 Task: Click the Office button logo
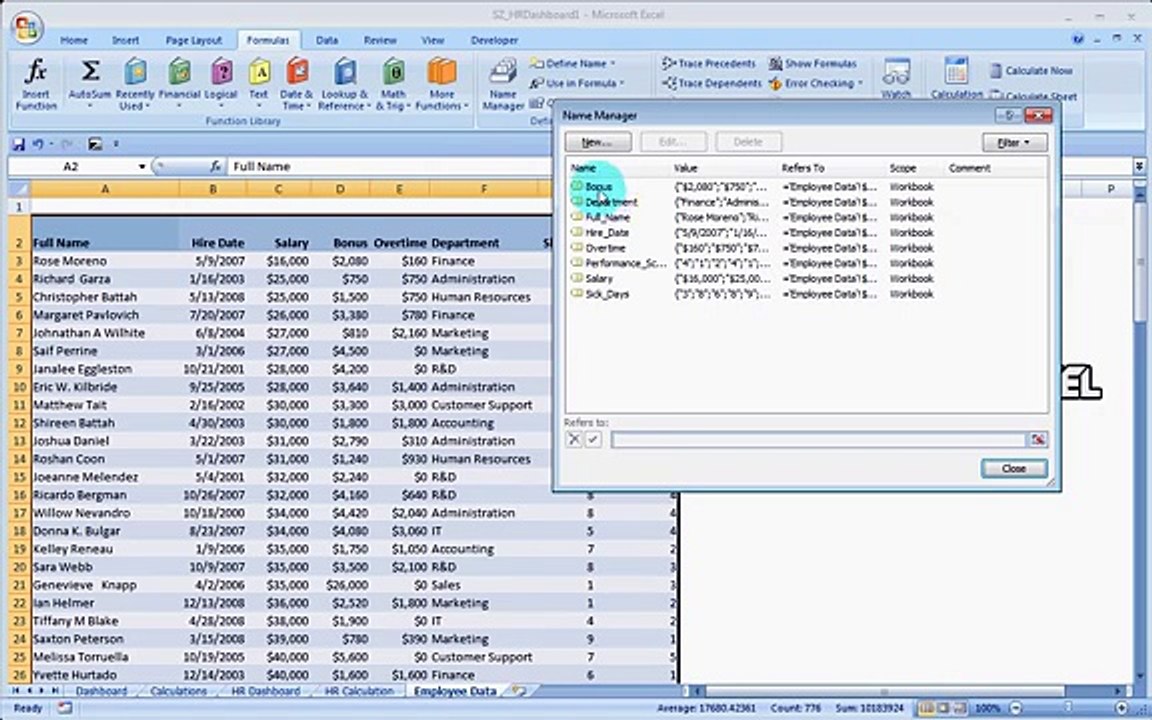tap(26, 29)
